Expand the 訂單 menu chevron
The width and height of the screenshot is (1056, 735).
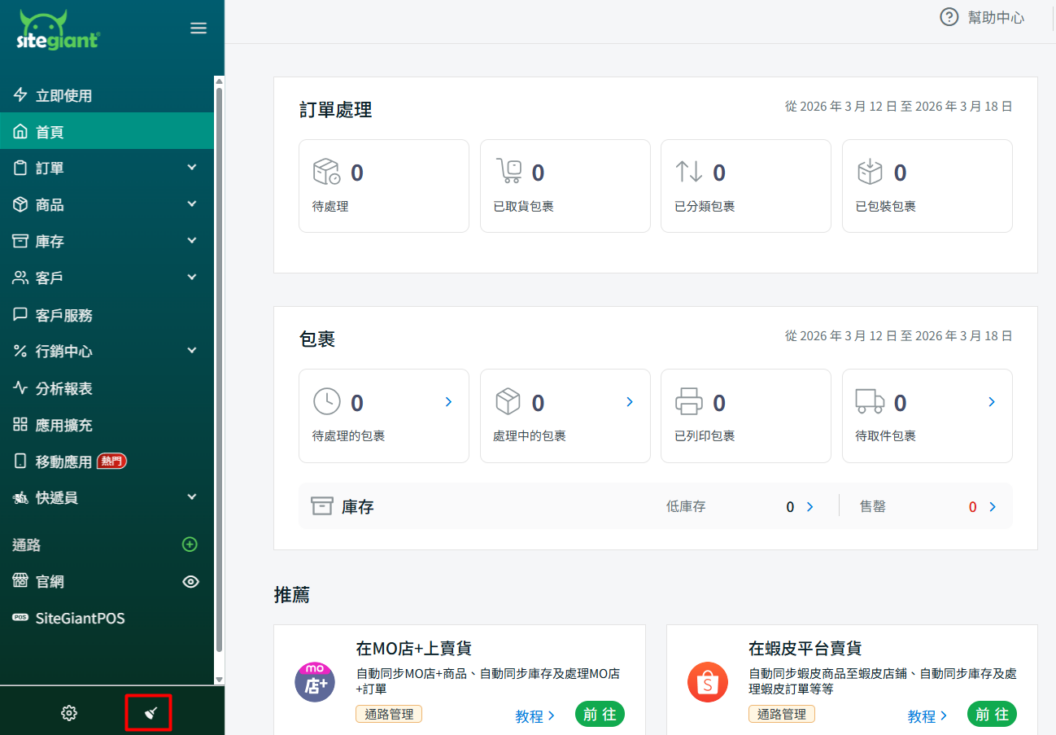192,168
